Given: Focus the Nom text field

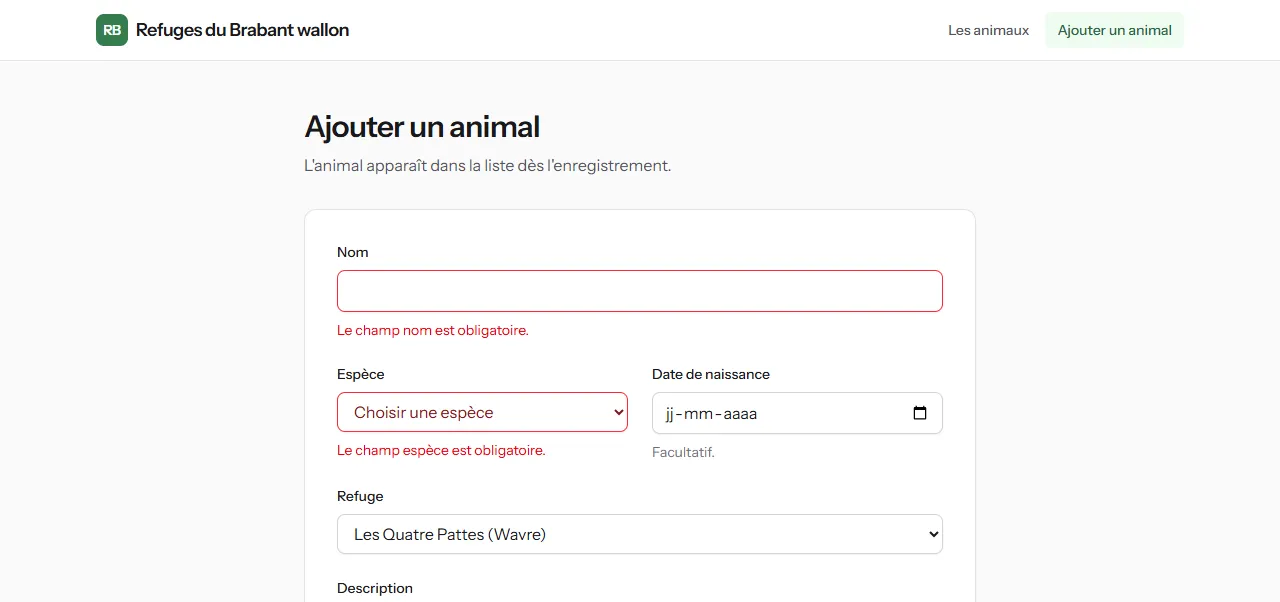Looking at the screenshot, I should pyautogui.click(x=640, y=291).
